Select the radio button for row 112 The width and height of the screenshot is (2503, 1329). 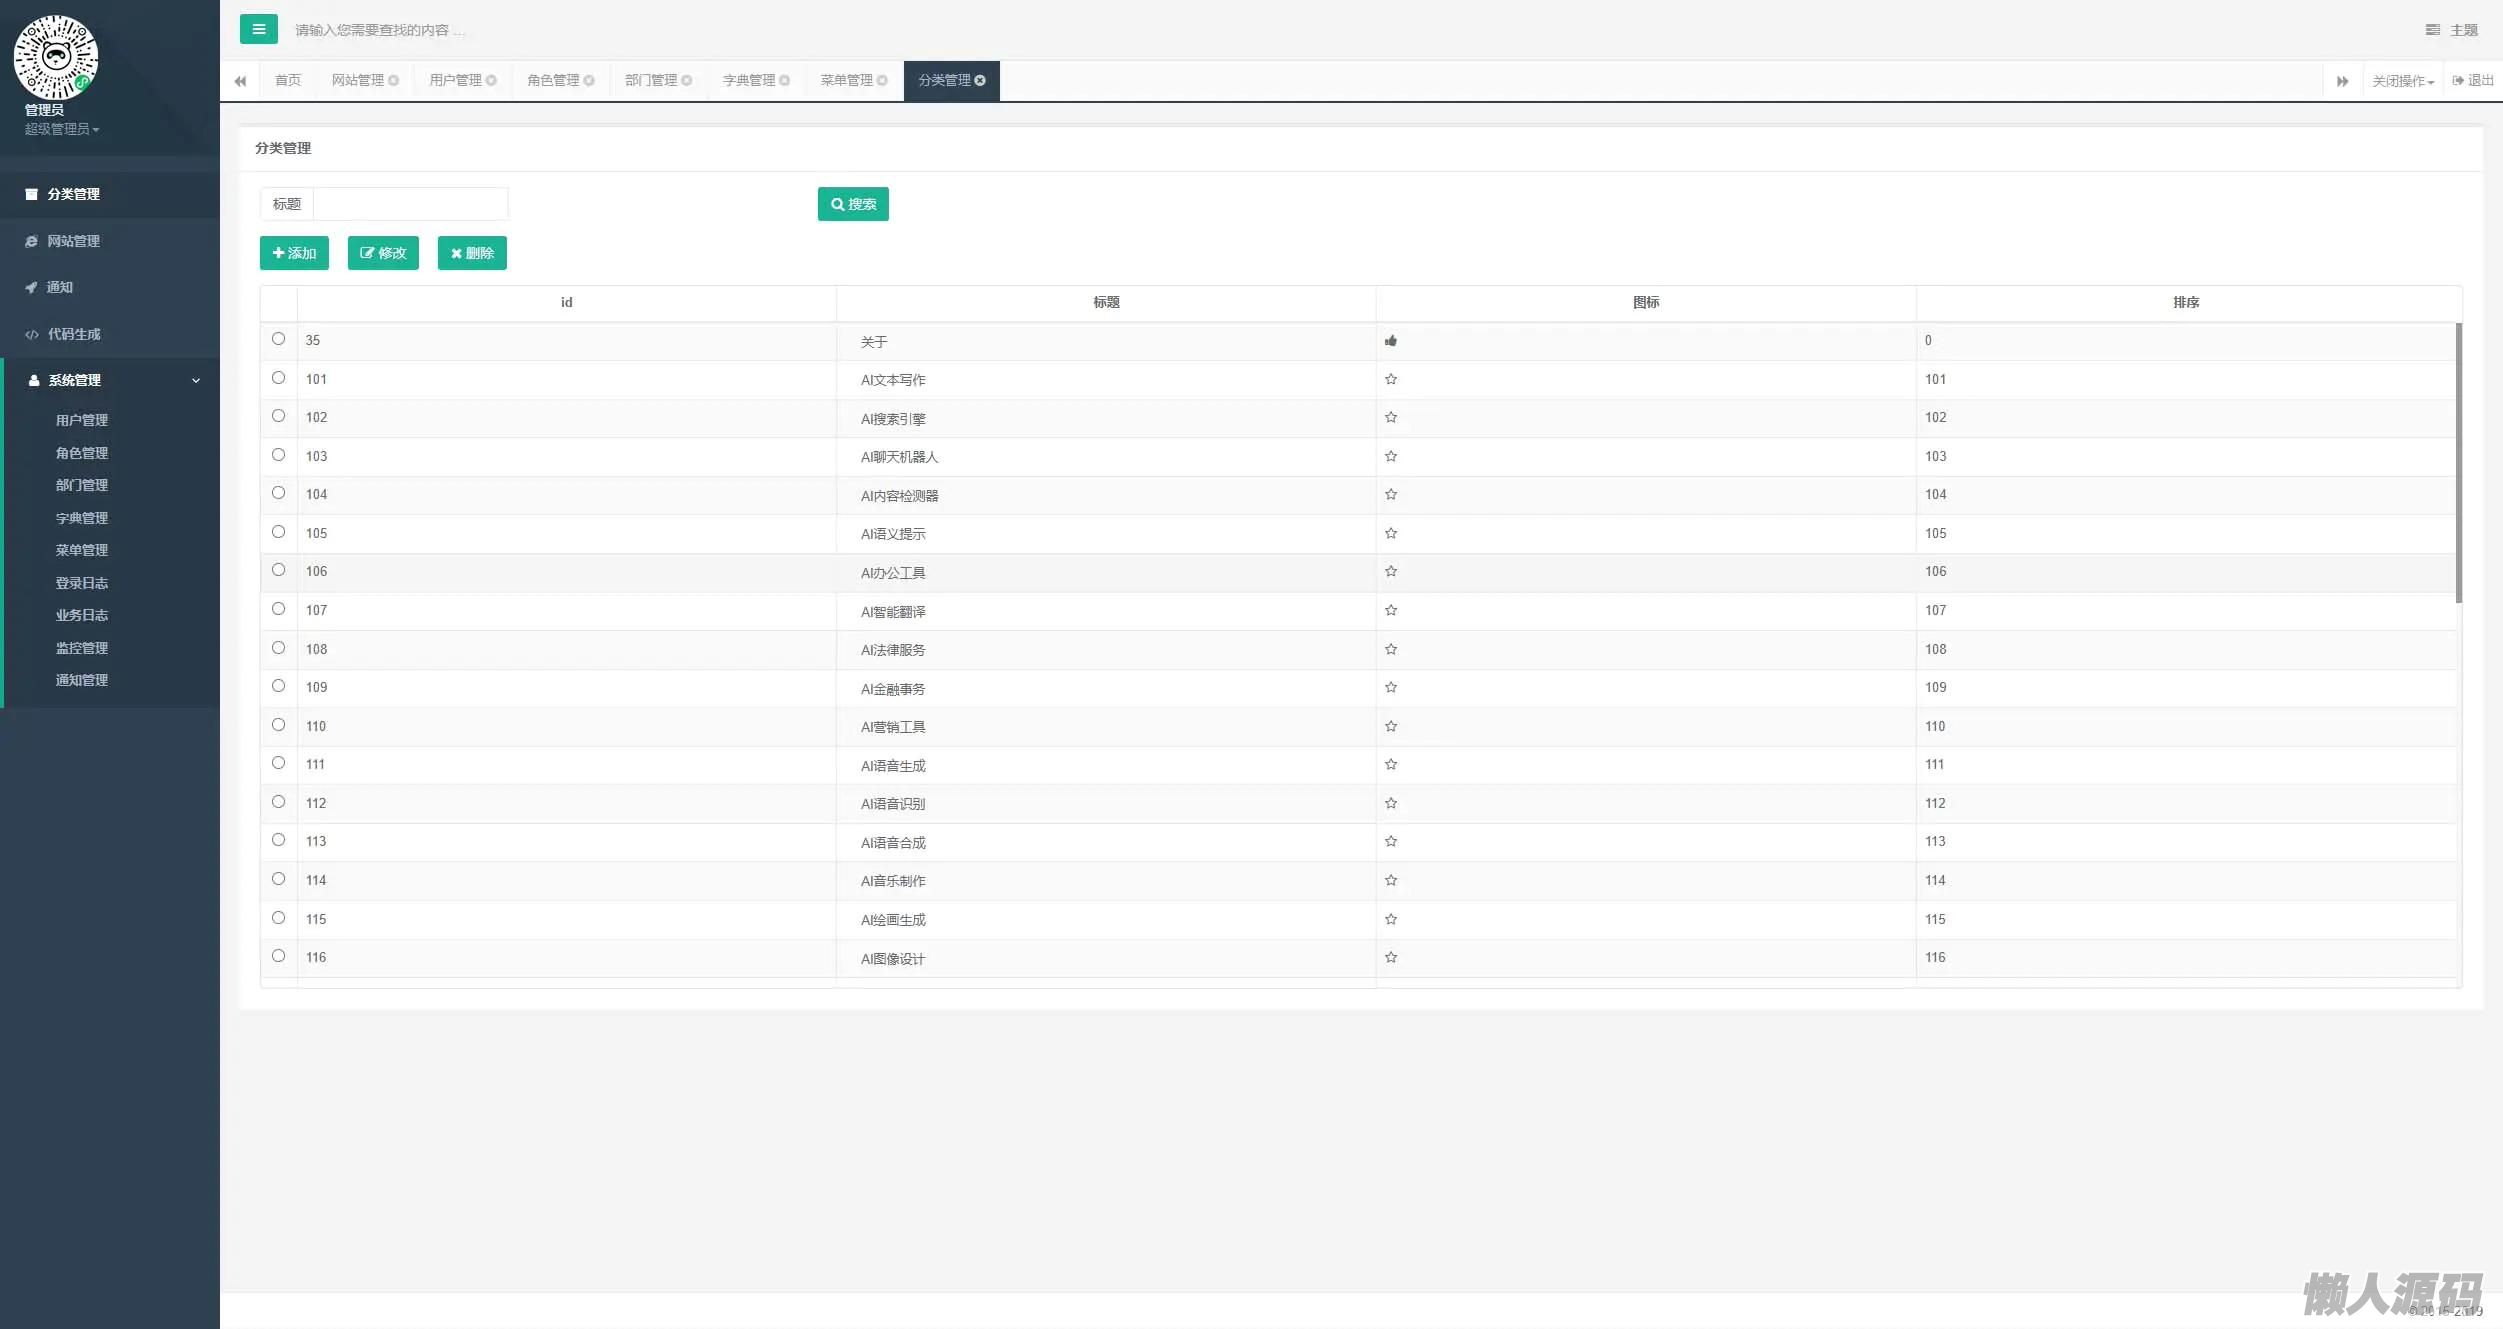coord(278,802)
